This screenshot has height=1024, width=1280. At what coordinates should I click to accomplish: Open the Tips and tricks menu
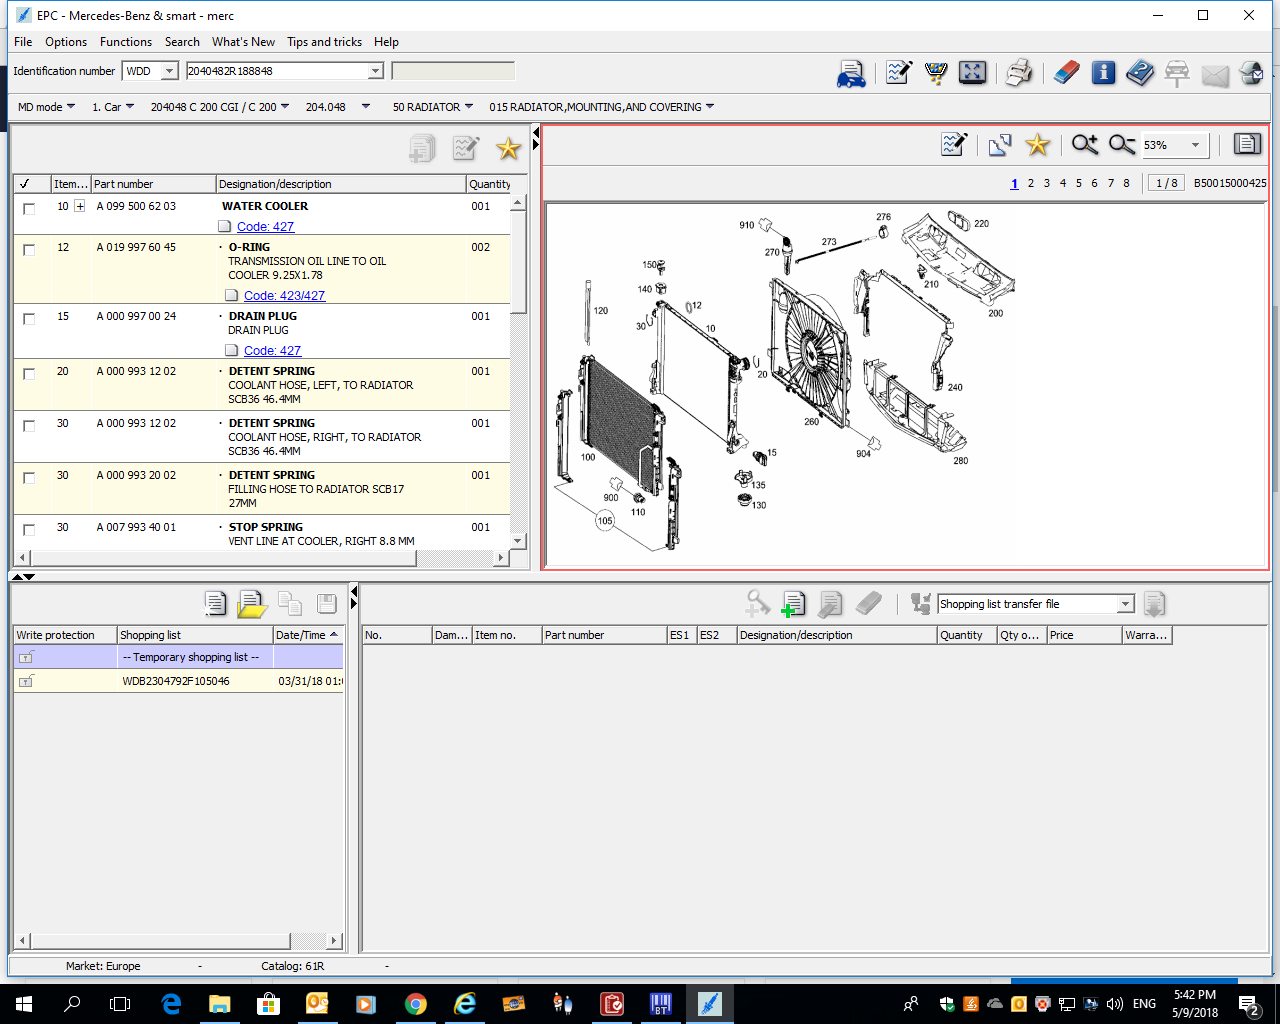[324, 42]
